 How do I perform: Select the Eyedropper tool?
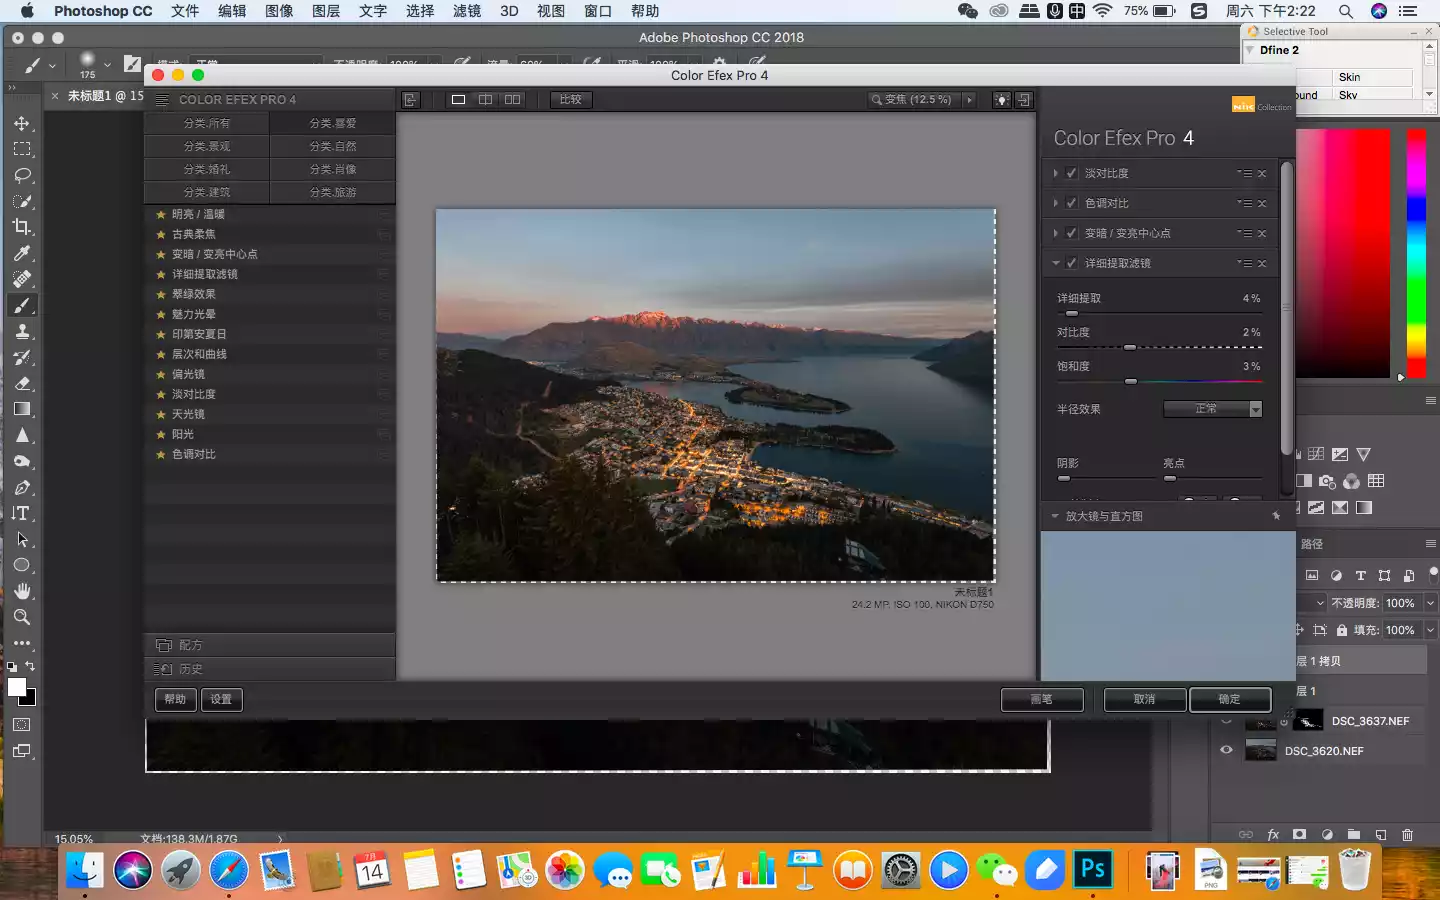click(22, 253)
